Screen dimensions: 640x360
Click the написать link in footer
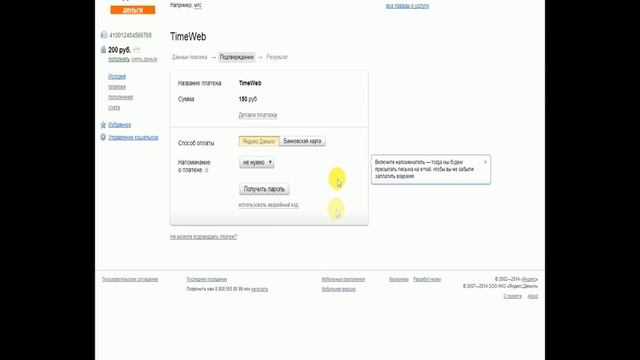(x=260, y=289)
